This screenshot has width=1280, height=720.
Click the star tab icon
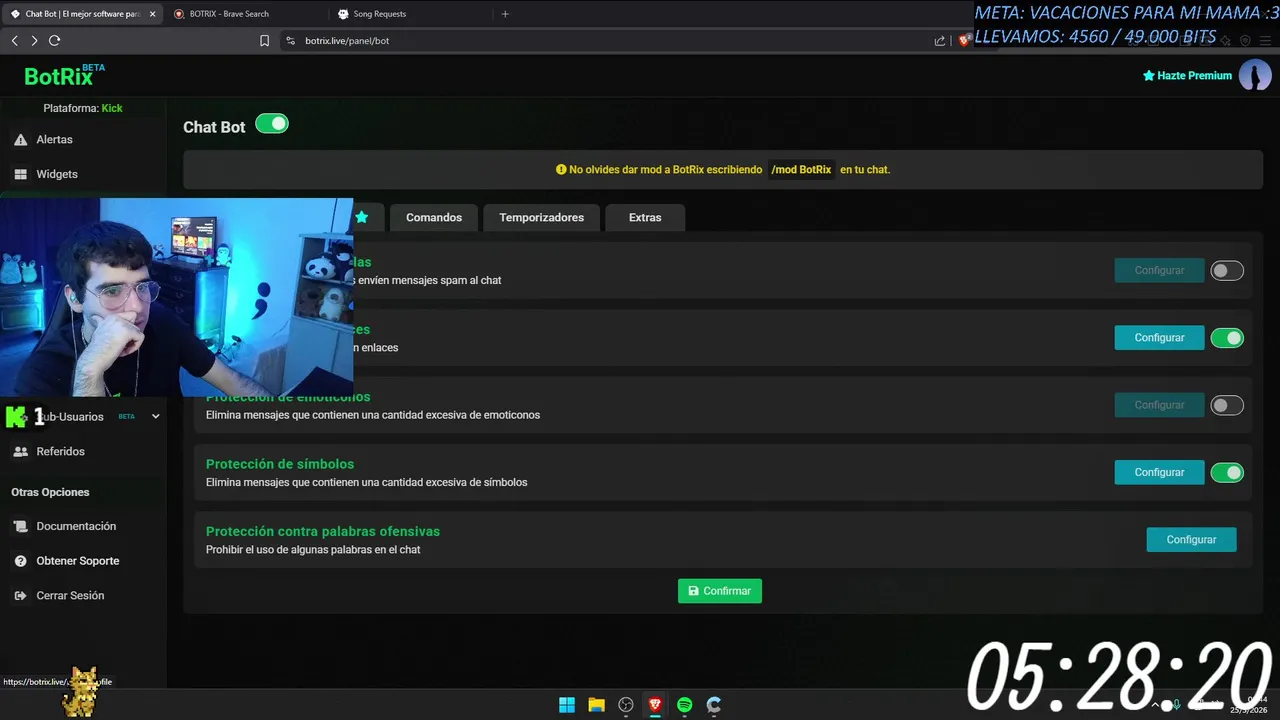pyautogui.click(x=362, y=217)
